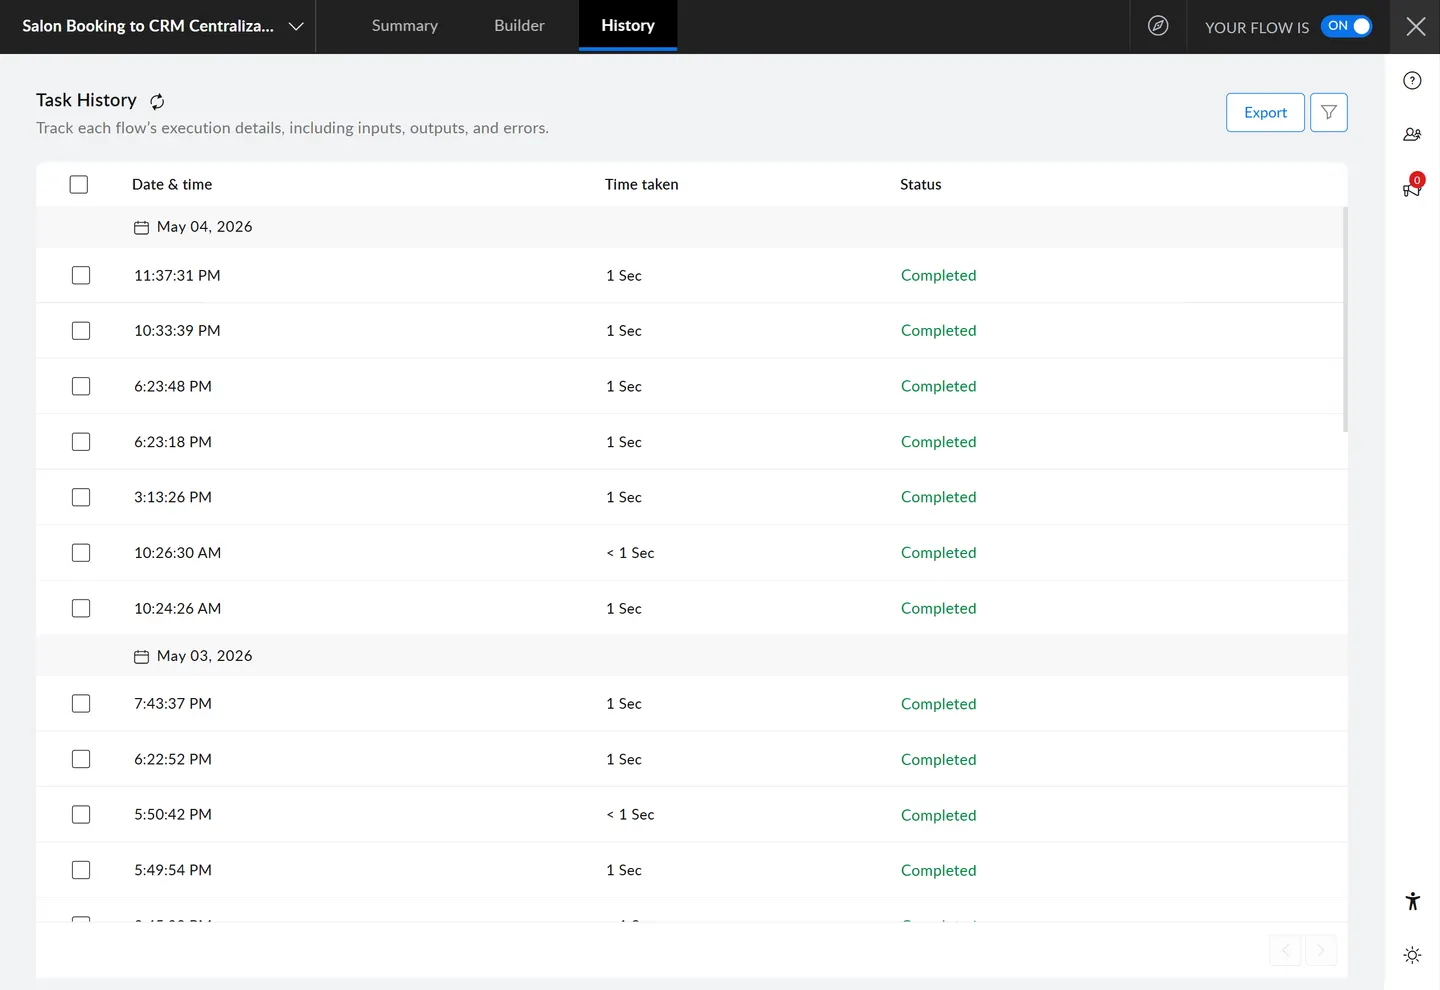
Task: Turn the flow ON/OFF switch
Action: point(1346,26)
